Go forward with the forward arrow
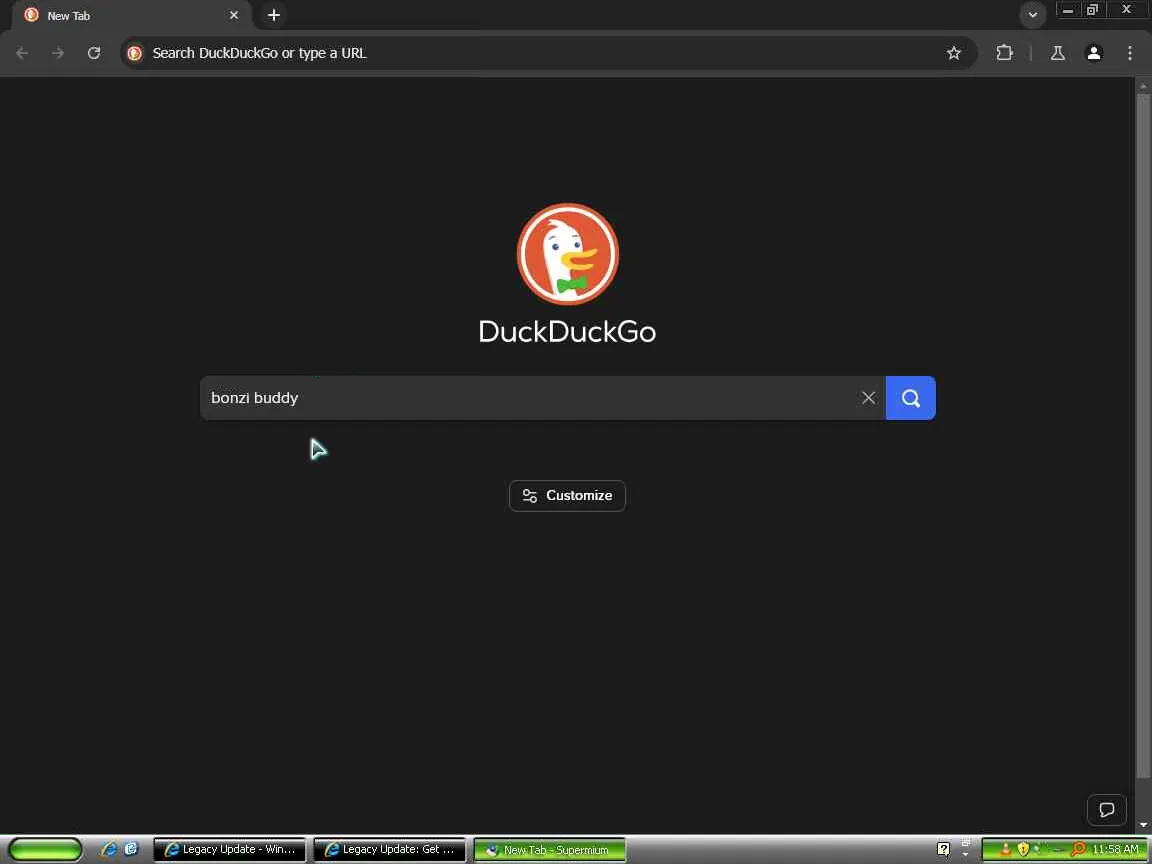1152x864 pixels. (58, 53)
